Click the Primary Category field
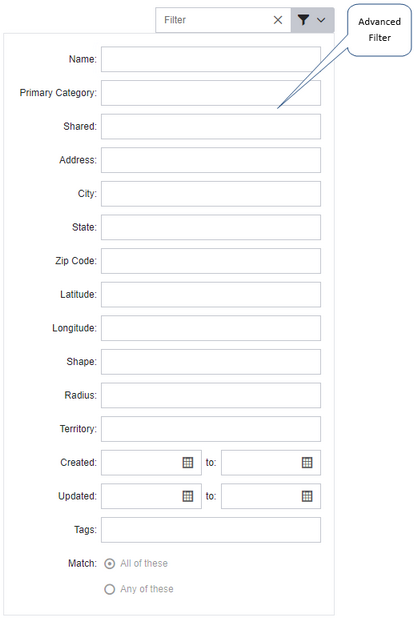414x618 pixels. click(x=211, y=93)
